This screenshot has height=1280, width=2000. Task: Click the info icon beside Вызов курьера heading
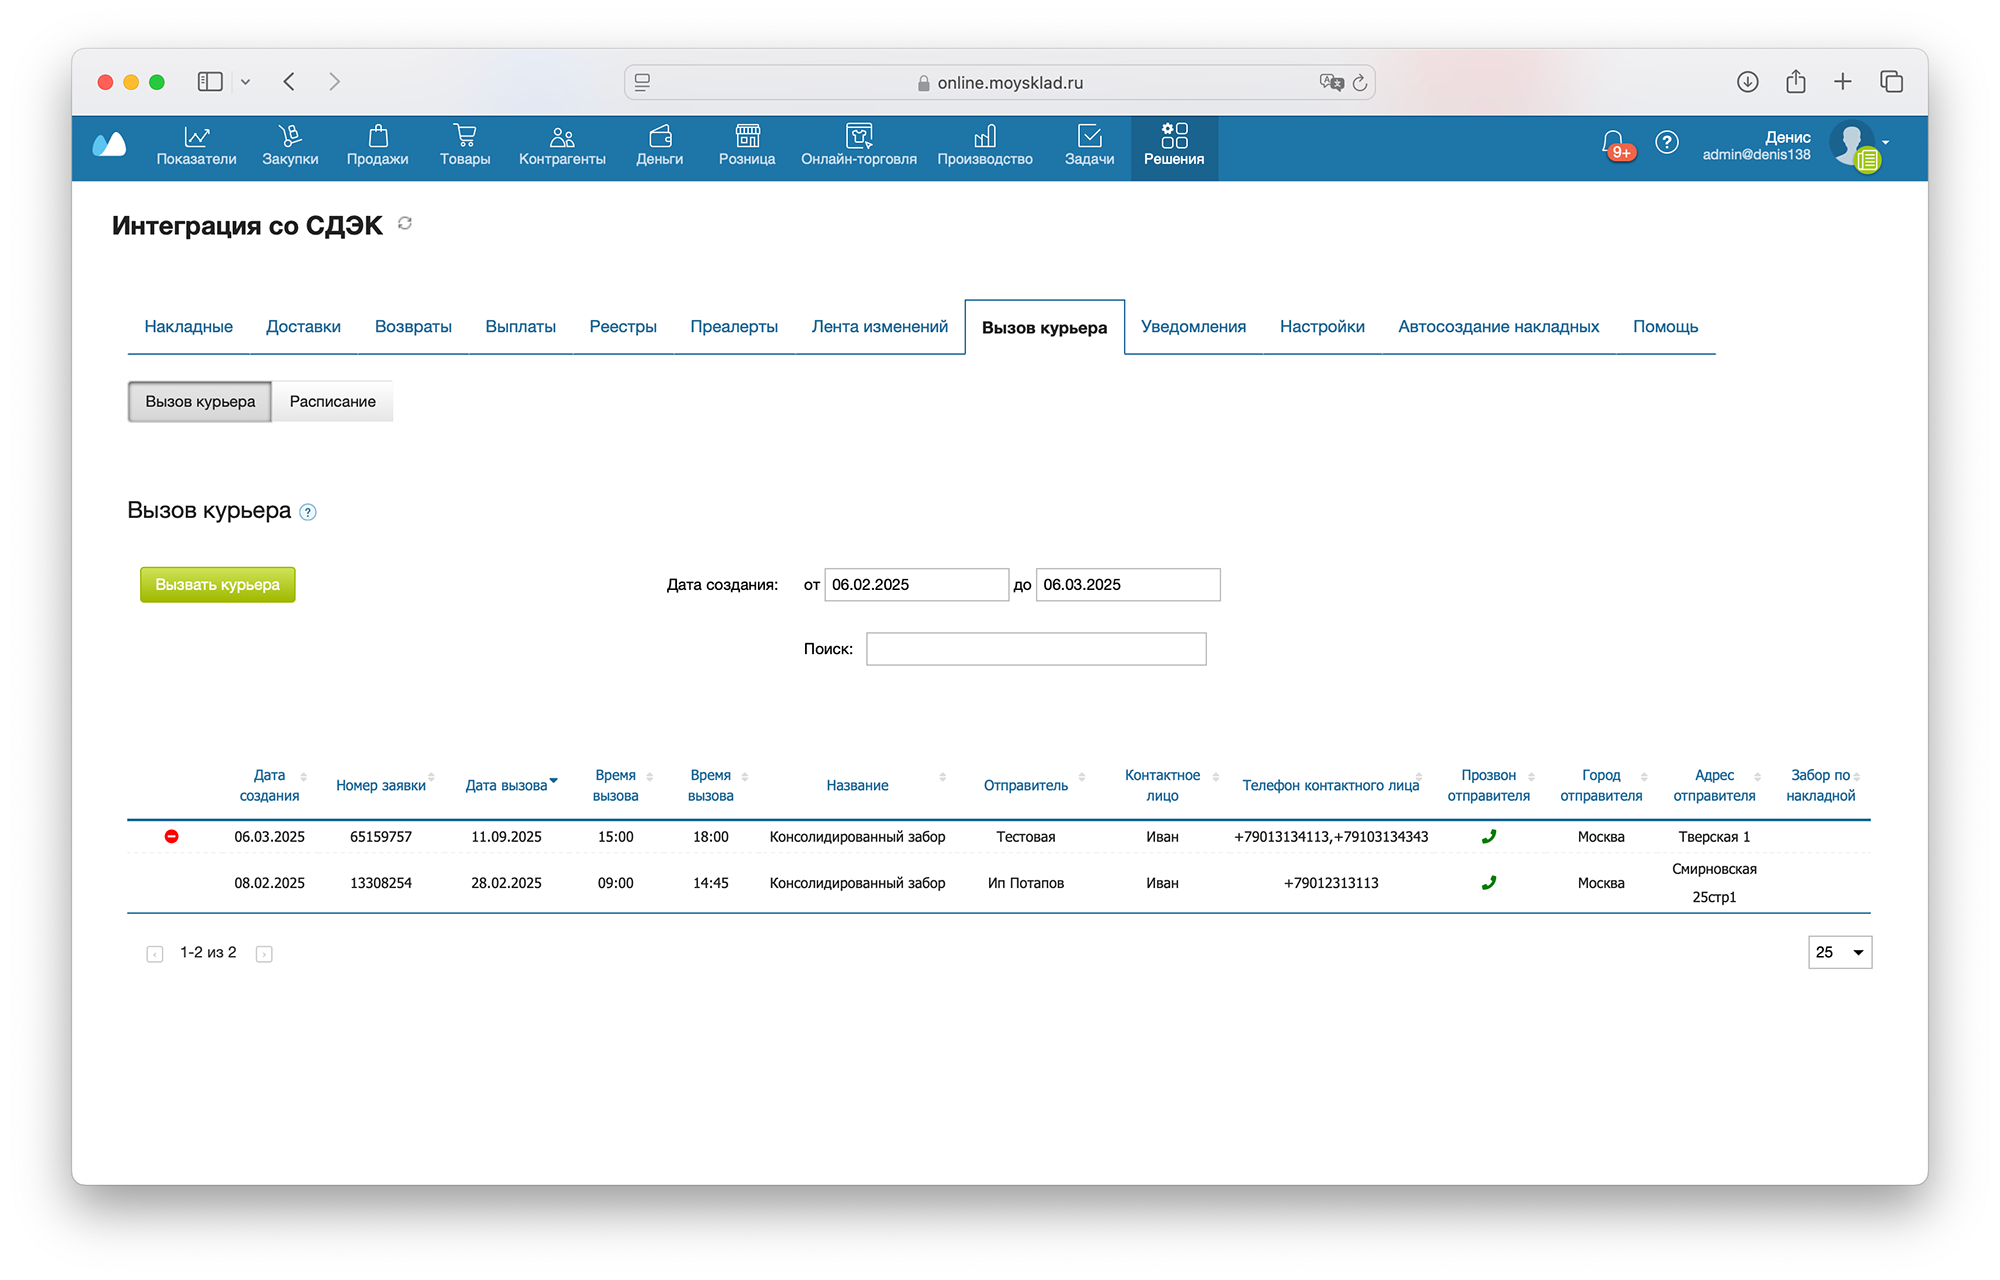point(308,512)
